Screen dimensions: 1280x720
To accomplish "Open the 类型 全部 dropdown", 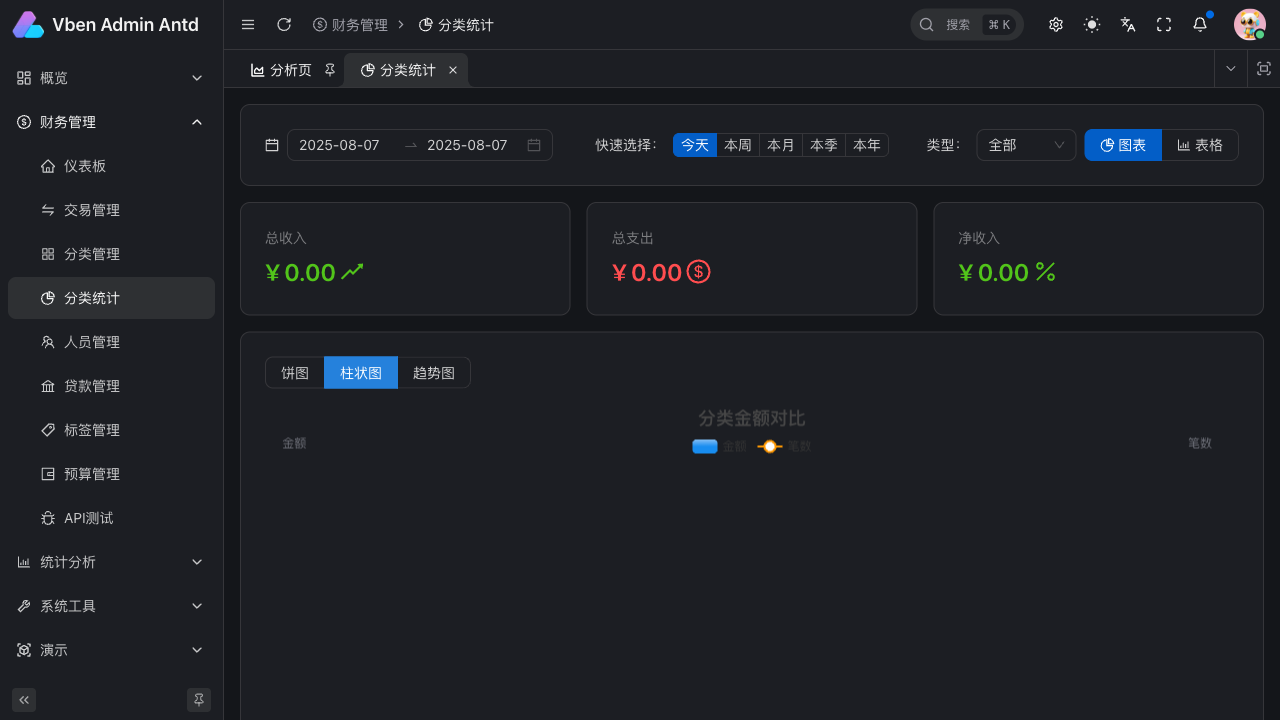I will pyautogui.click(x=1026, y=145).
